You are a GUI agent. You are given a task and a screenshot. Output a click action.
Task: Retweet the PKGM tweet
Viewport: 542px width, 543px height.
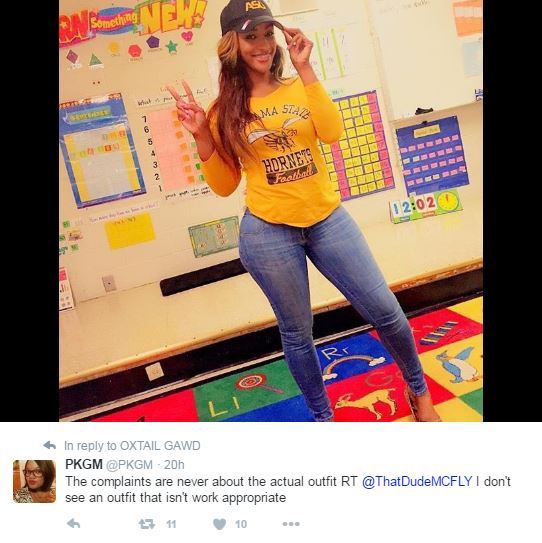147,524
